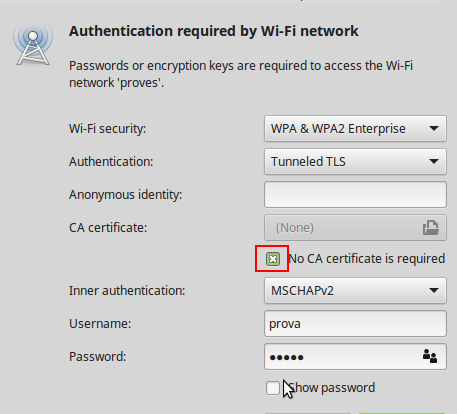This screenshot has height=414, width=457.
Task: Focus the Anonymous identity text field
Action: click(355, 194)
